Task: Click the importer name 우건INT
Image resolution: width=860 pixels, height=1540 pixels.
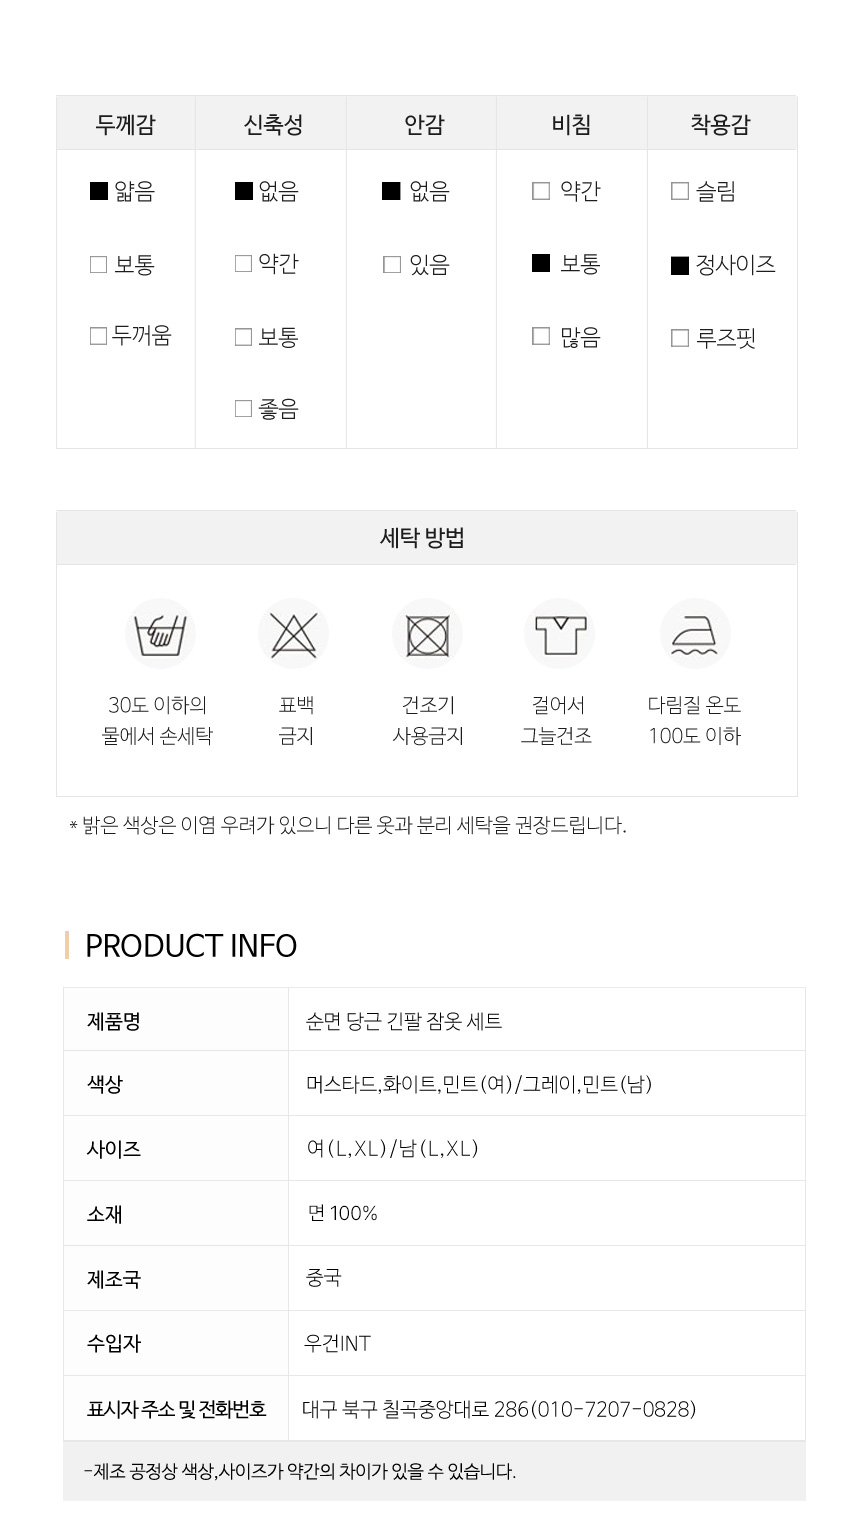Action: (x=338, y=1344)
